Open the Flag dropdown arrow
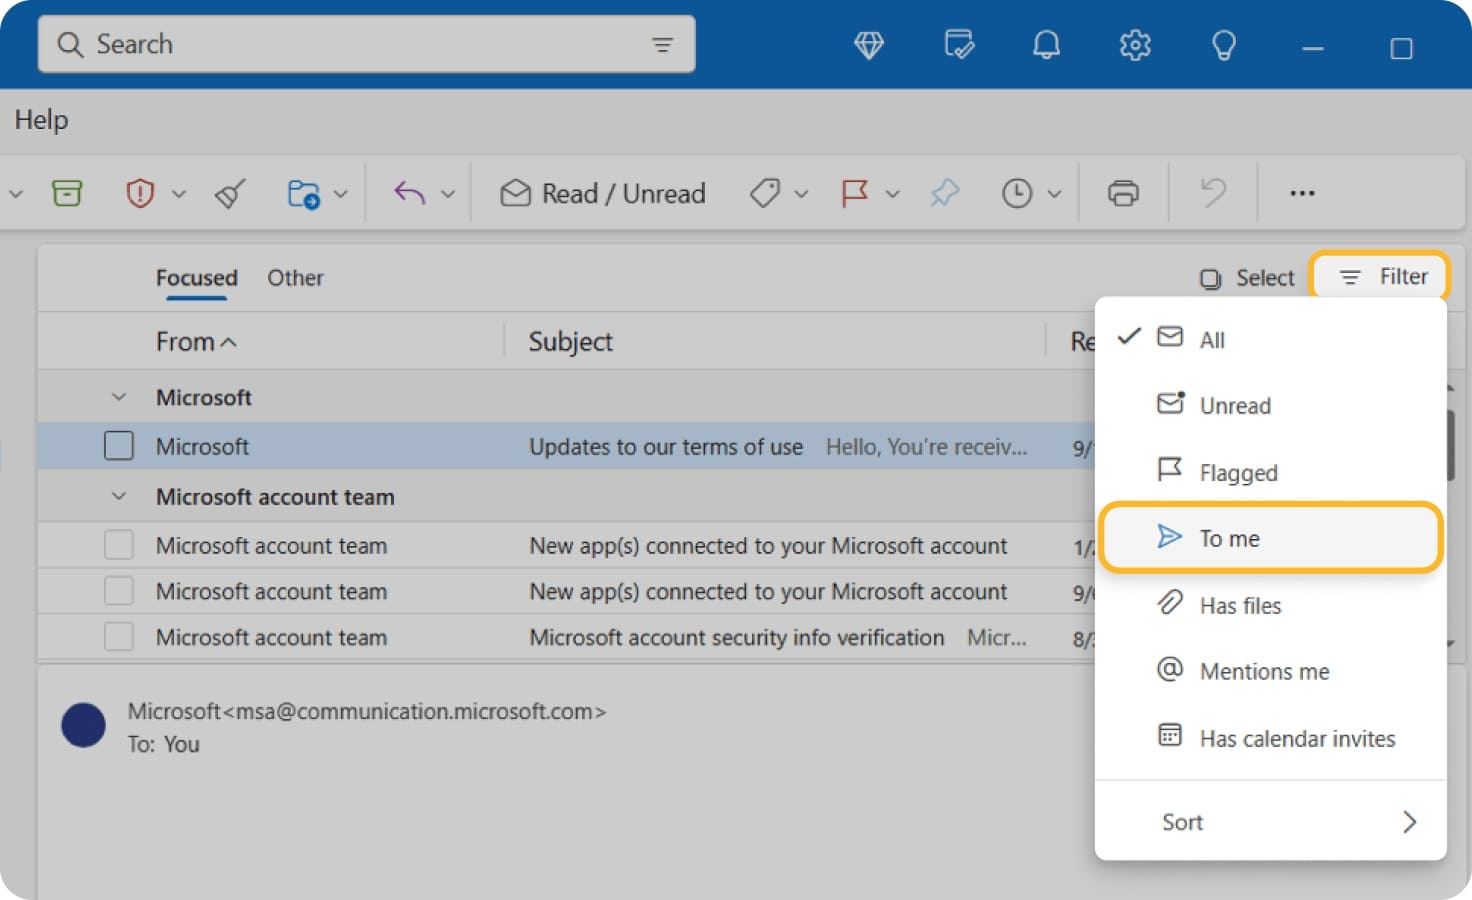The height and width of the screenshot is (900, 1472). [x=893, y=194]
